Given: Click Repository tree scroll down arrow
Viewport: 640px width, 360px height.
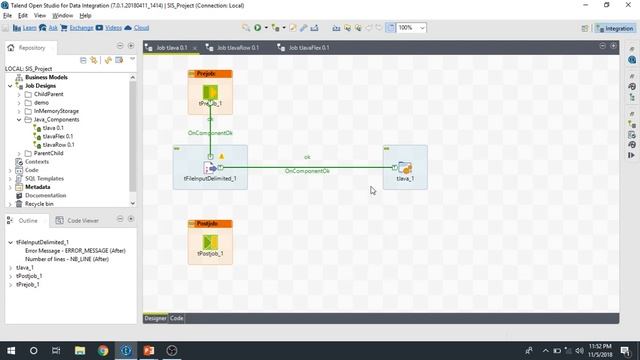Looking at the screenshot, I should click(x=133, y=203).
